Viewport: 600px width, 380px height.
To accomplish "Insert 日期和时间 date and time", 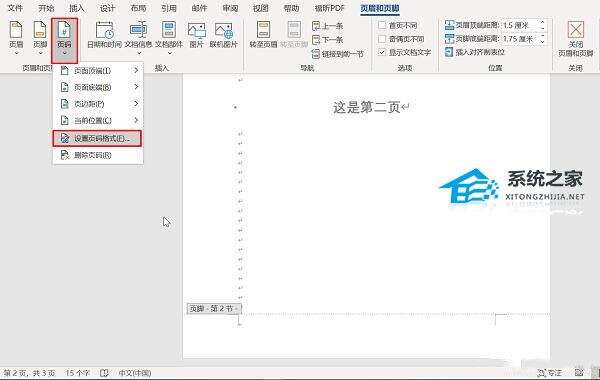I will click(104, 35).
